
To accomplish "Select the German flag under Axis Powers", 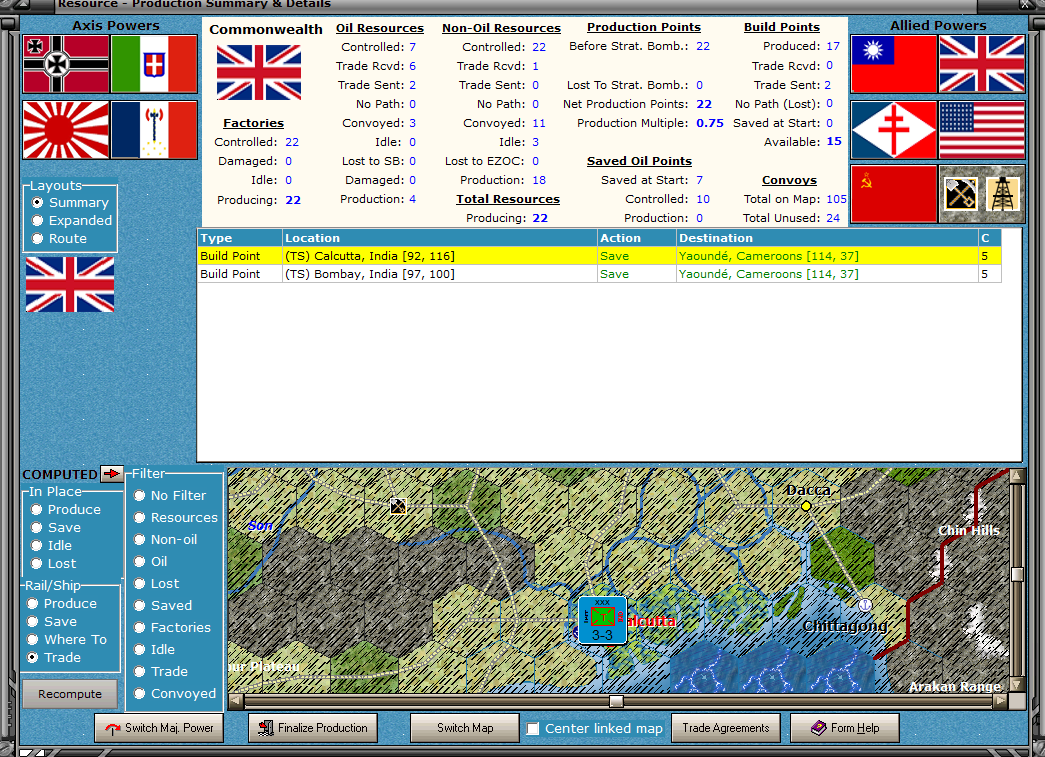I will pos(65,64).
